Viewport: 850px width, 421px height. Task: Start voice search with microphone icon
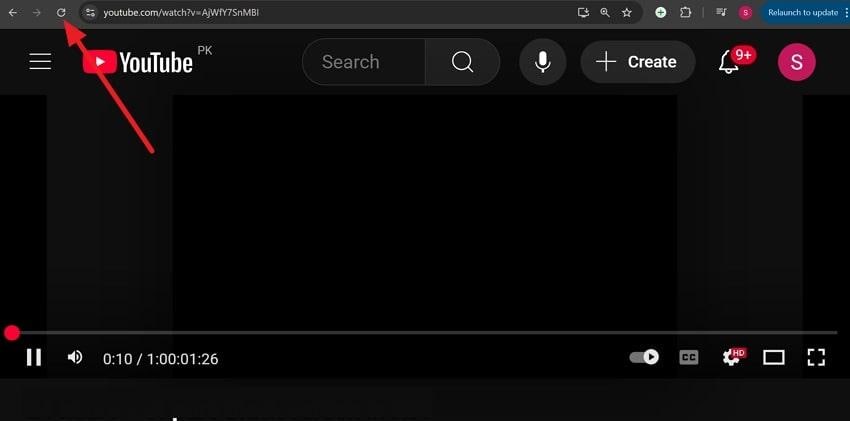tap(543, 62)
